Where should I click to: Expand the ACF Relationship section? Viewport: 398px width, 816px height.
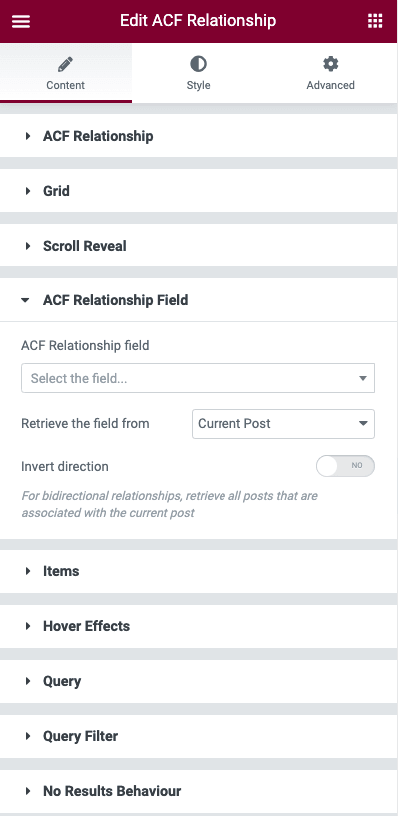[199, 136]
